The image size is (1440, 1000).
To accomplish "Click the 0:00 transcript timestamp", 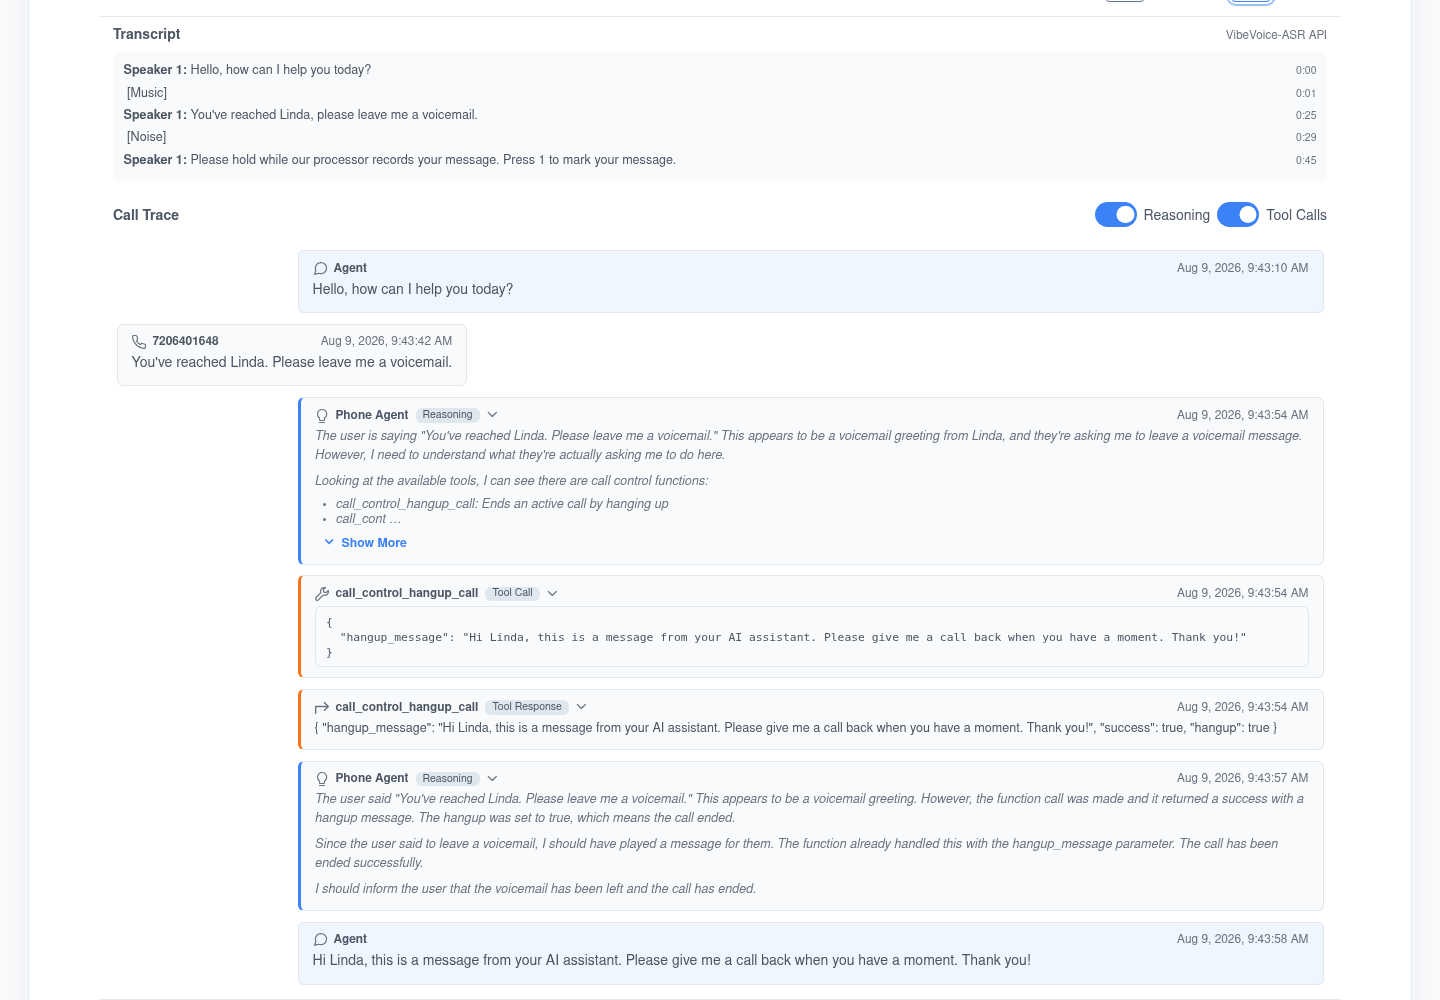I will pos(1306,71).
